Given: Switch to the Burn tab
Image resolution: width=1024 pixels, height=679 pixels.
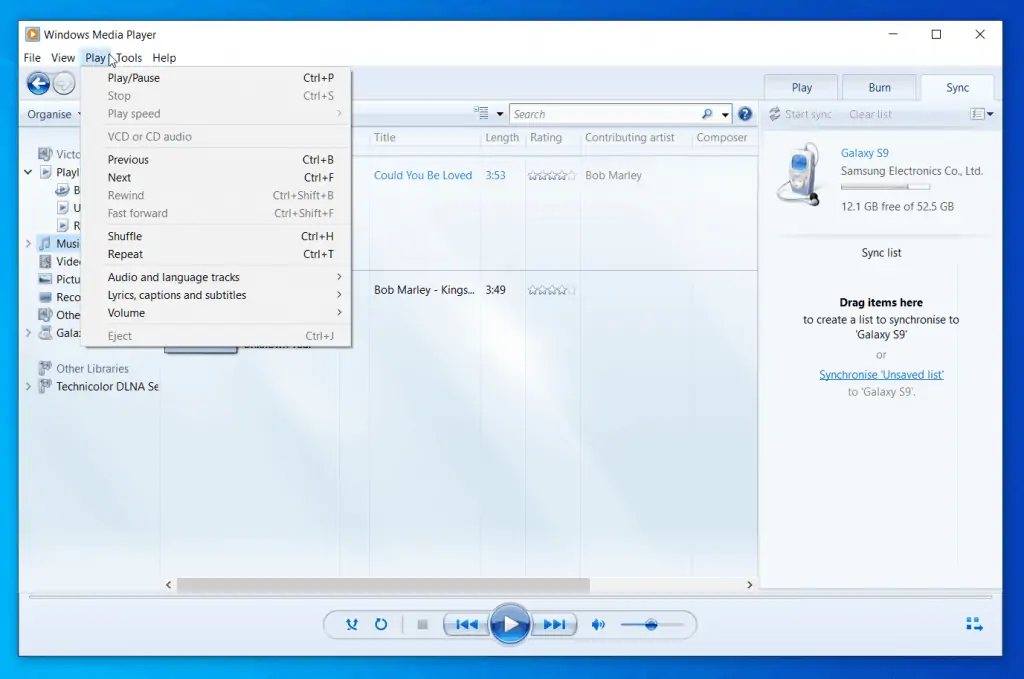Looking at the screenshot, I should [x=878, y=87].
